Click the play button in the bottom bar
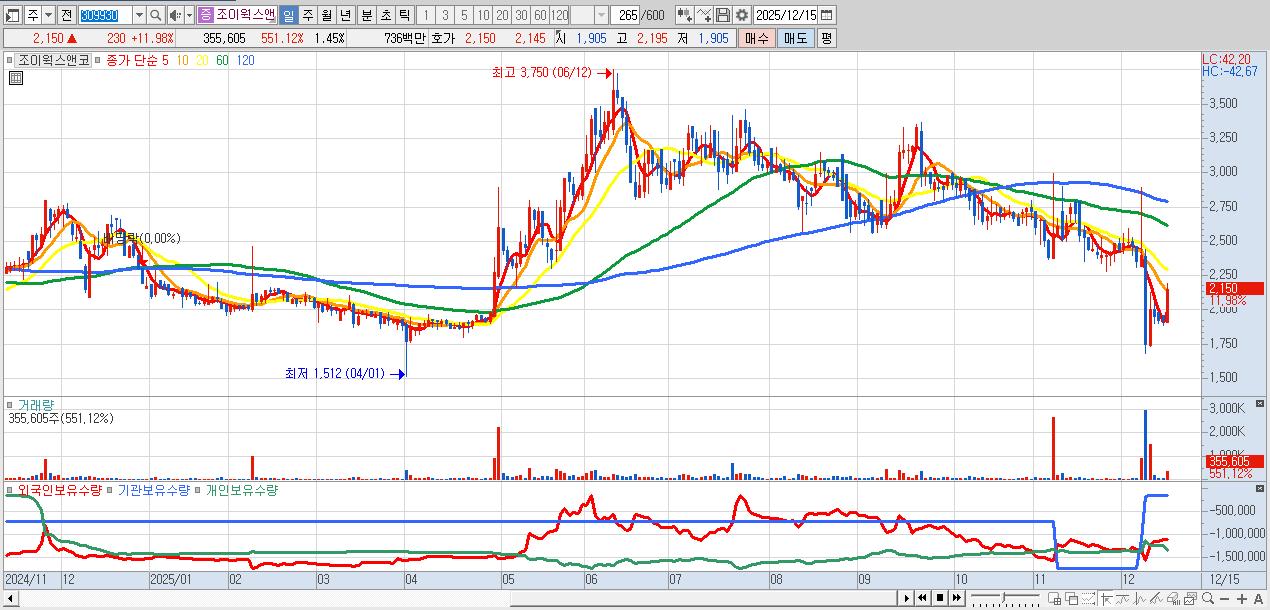 tap(907, 598)
